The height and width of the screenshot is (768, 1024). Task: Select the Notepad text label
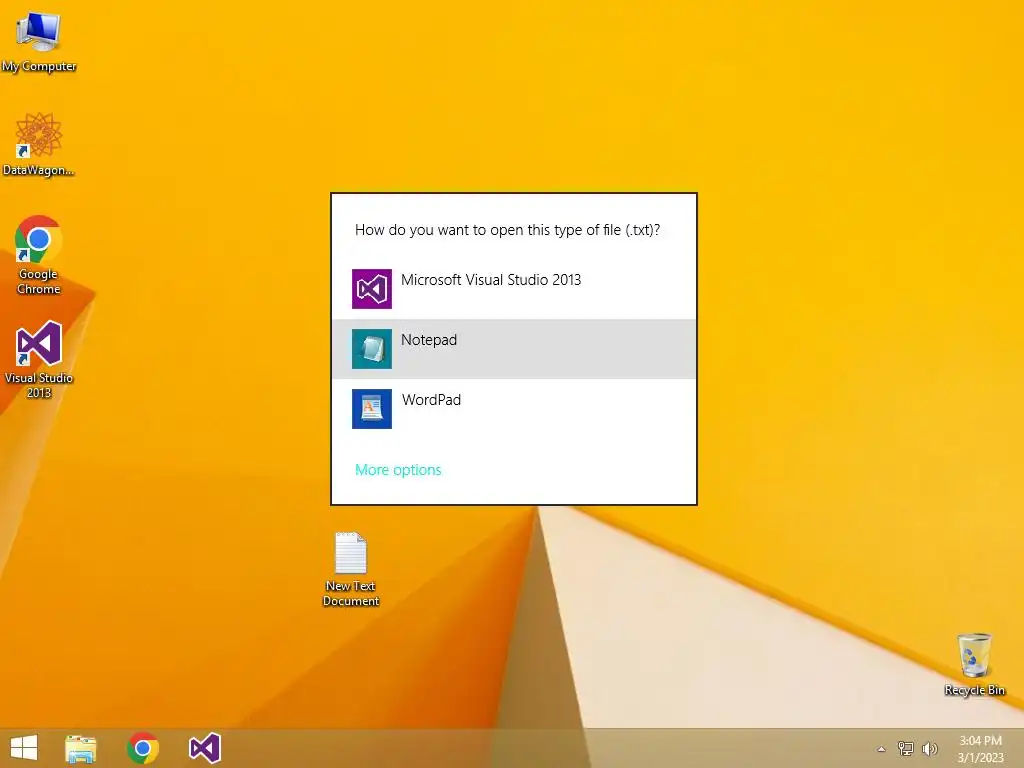429,340
